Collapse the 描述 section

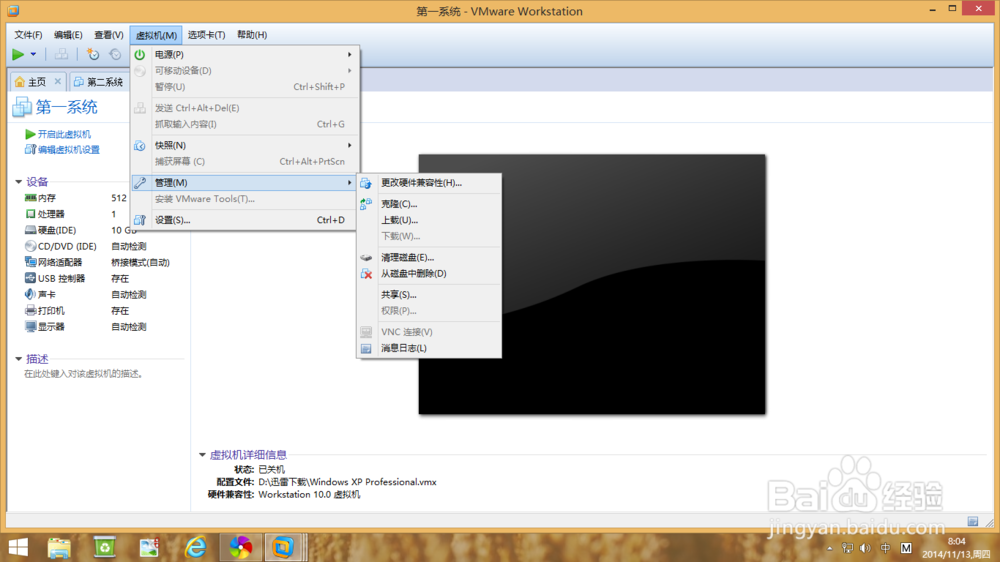point(18,359)
